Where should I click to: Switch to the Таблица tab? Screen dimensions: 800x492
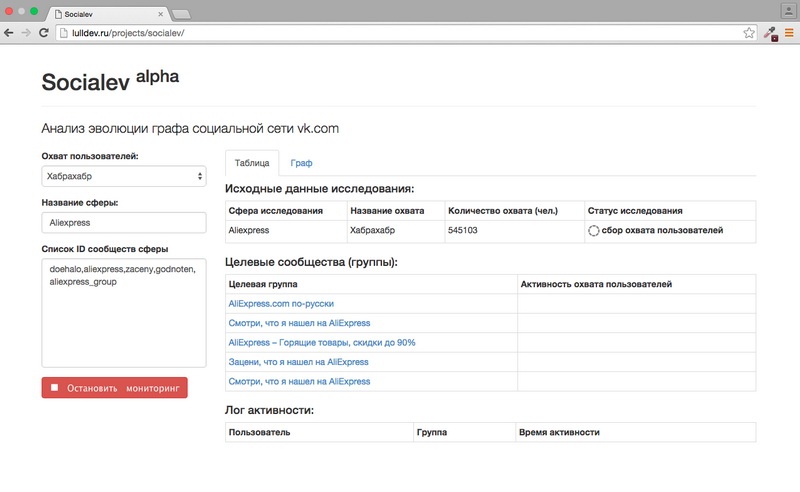click(252, 163)
